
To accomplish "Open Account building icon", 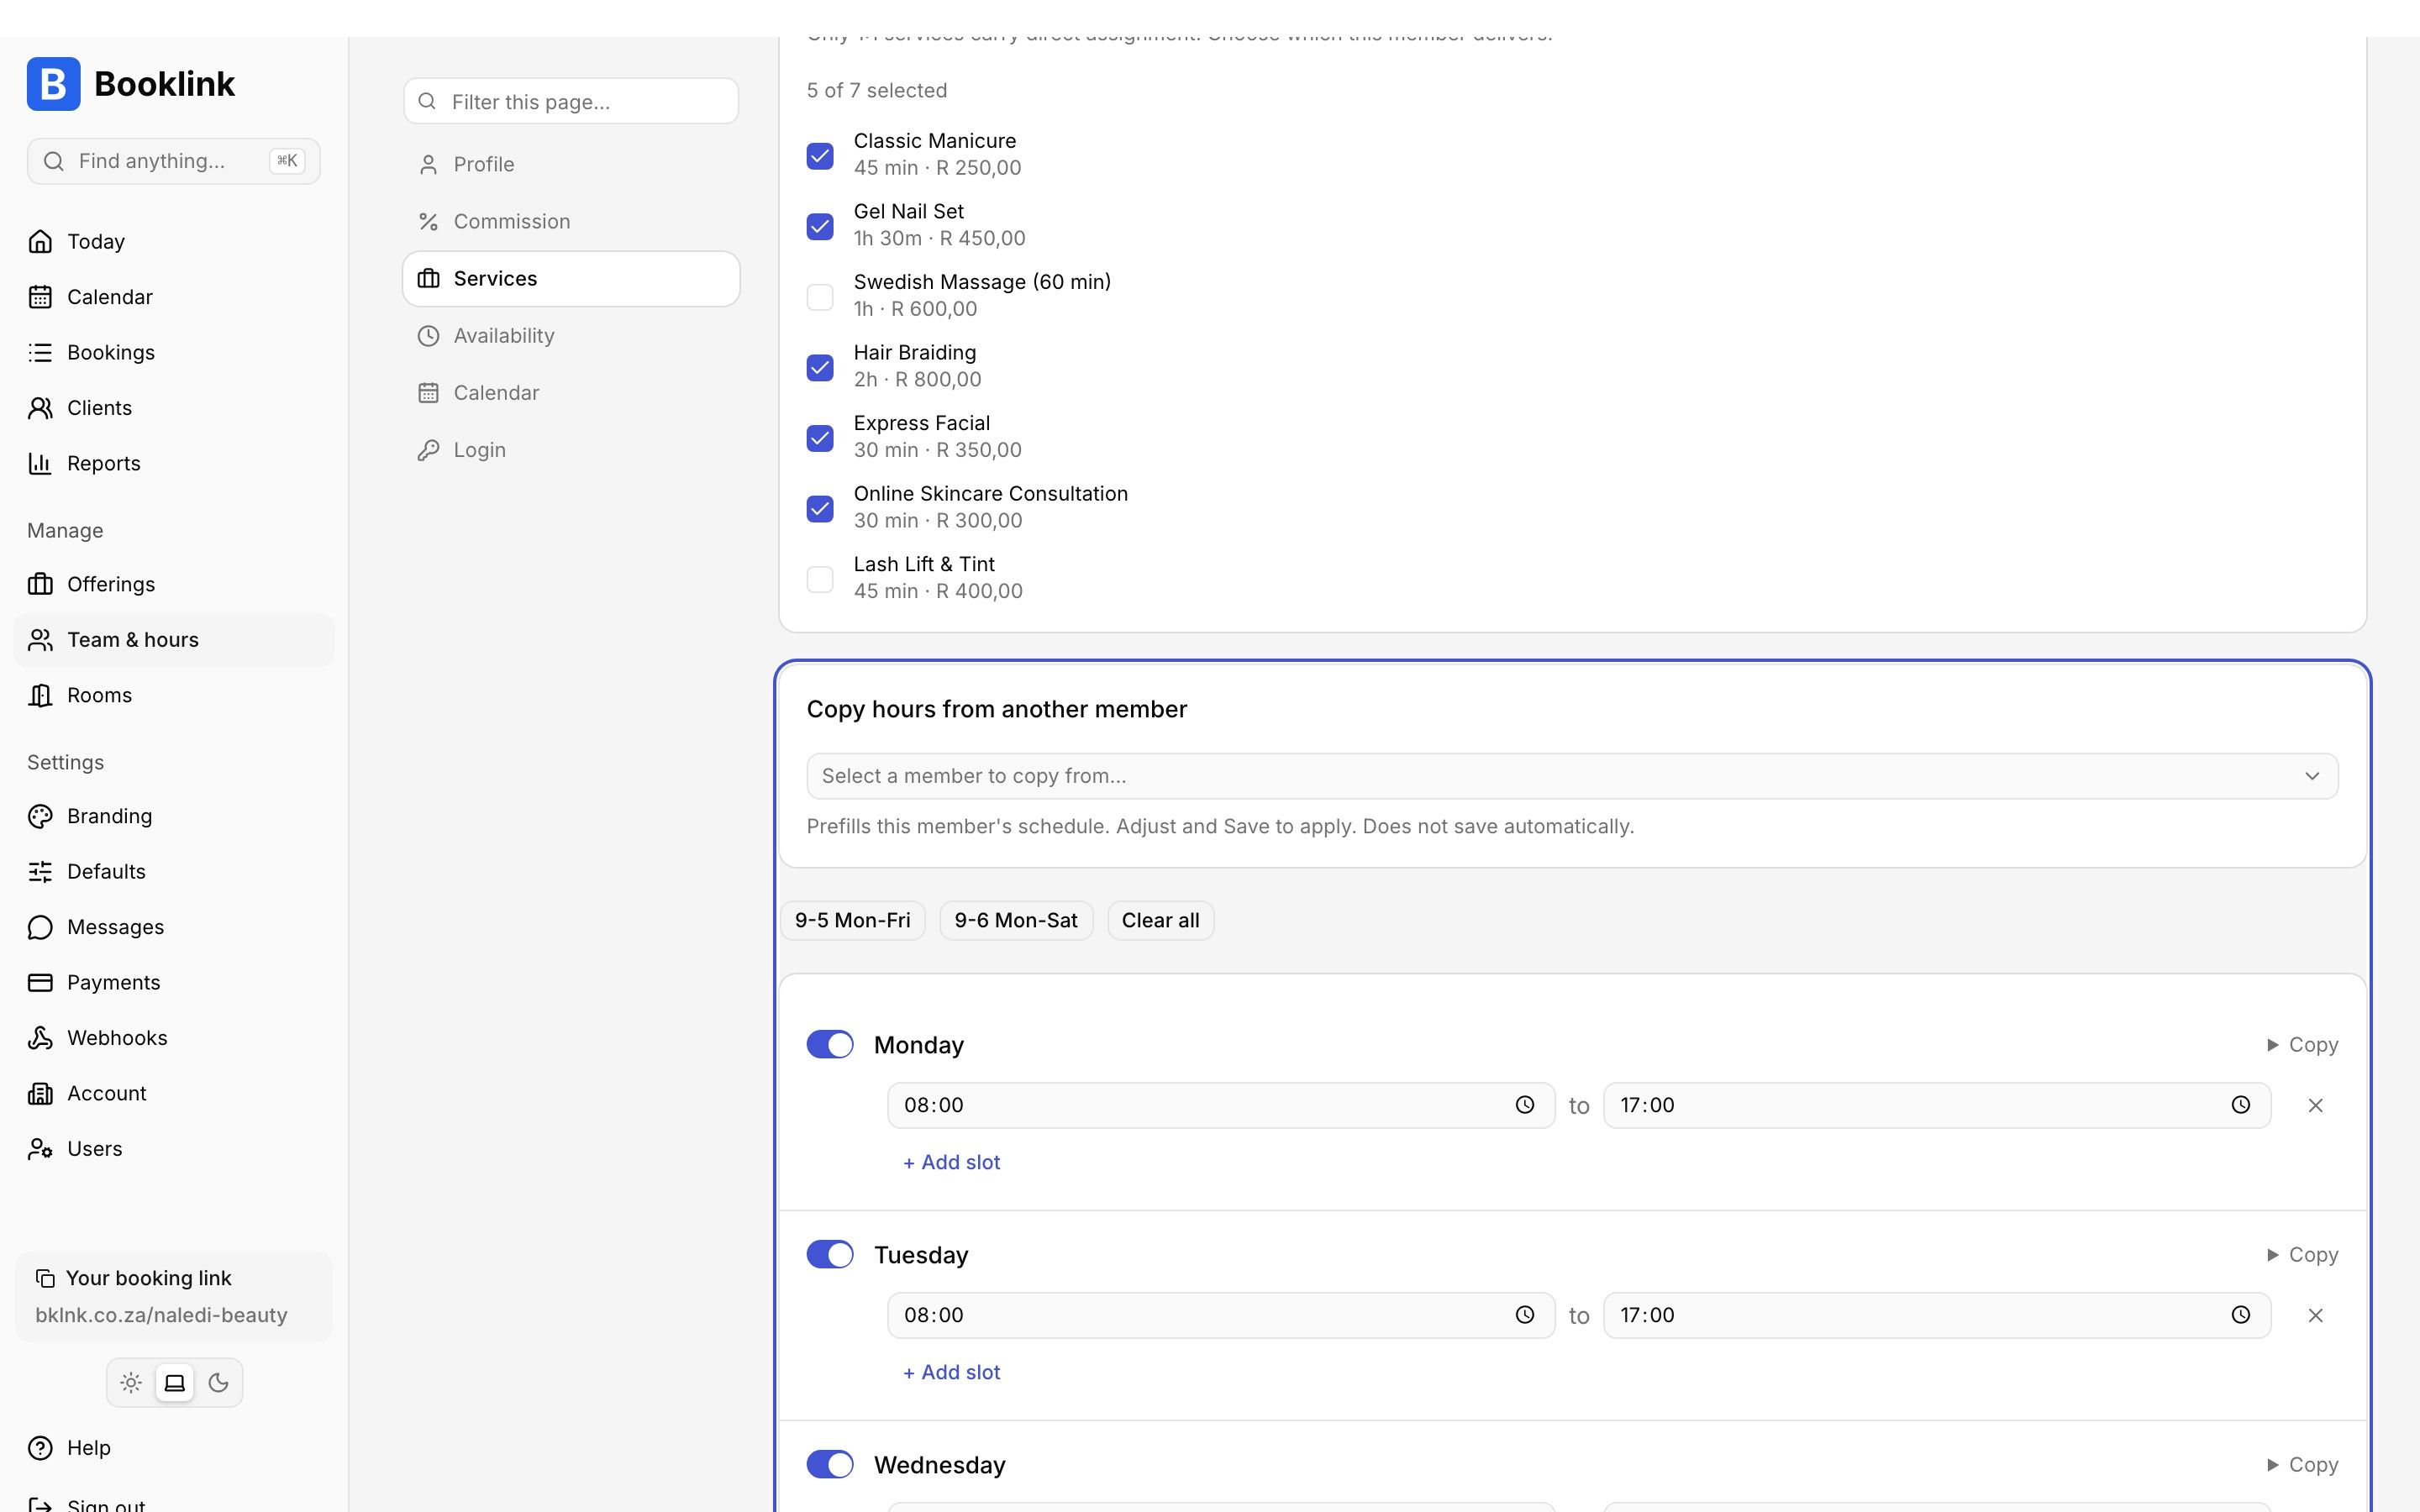I will coord(40,1093).
